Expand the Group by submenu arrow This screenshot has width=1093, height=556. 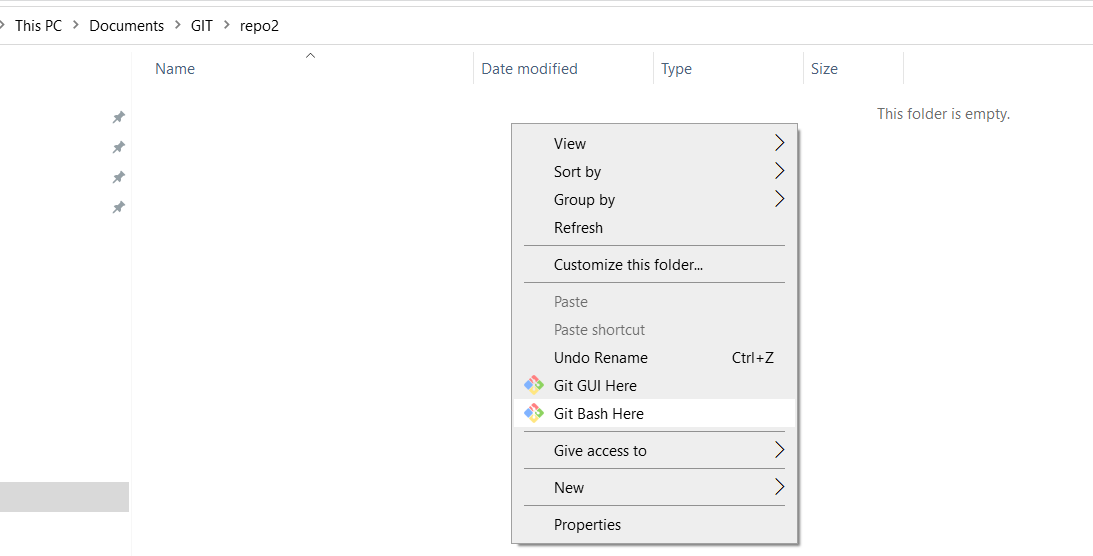point(779,199)
